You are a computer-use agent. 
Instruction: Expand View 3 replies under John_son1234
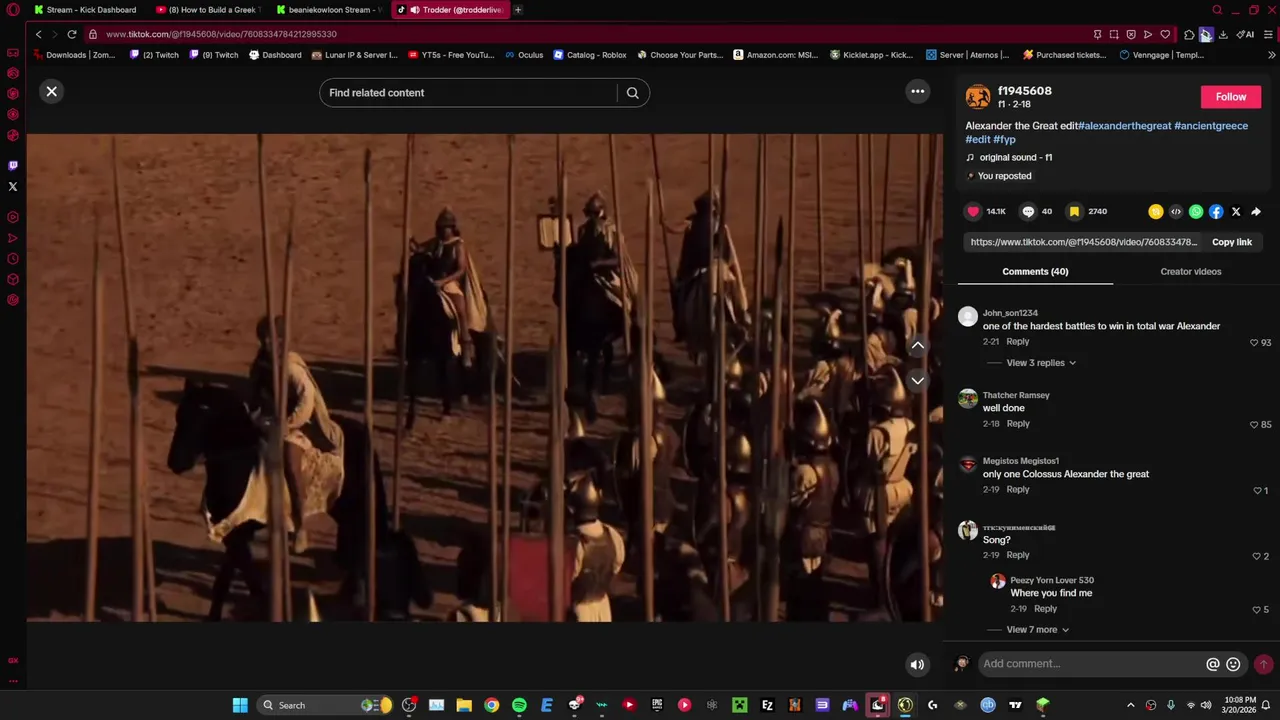(1041, 363)
